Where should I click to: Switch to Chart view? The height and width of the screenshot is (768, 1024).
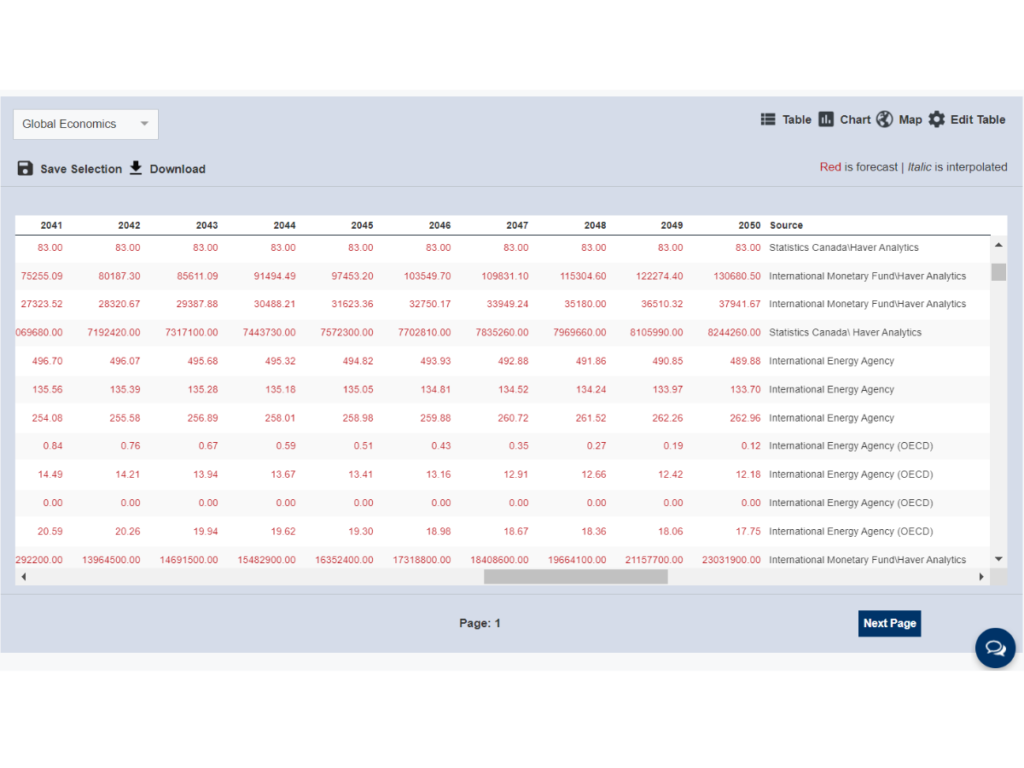coord(855,119)
